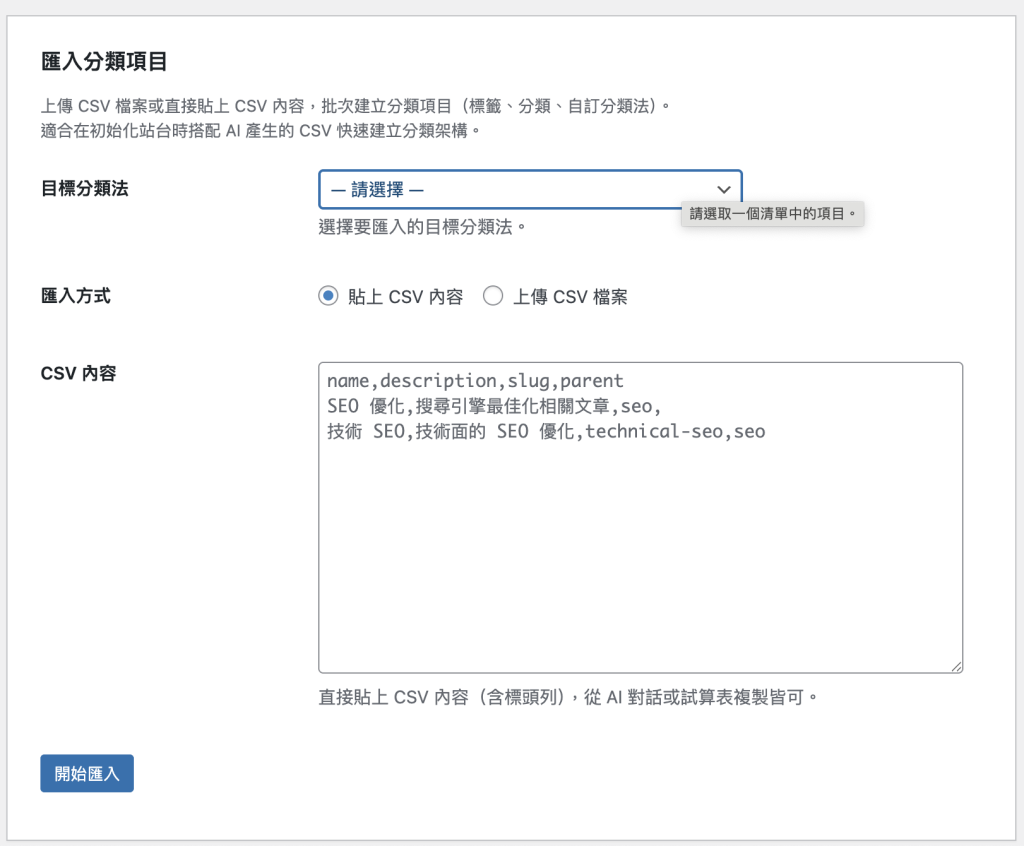Click the empty area of the CSV textarea
Screen dimensions: 1024x846
[x=640, y=560]
